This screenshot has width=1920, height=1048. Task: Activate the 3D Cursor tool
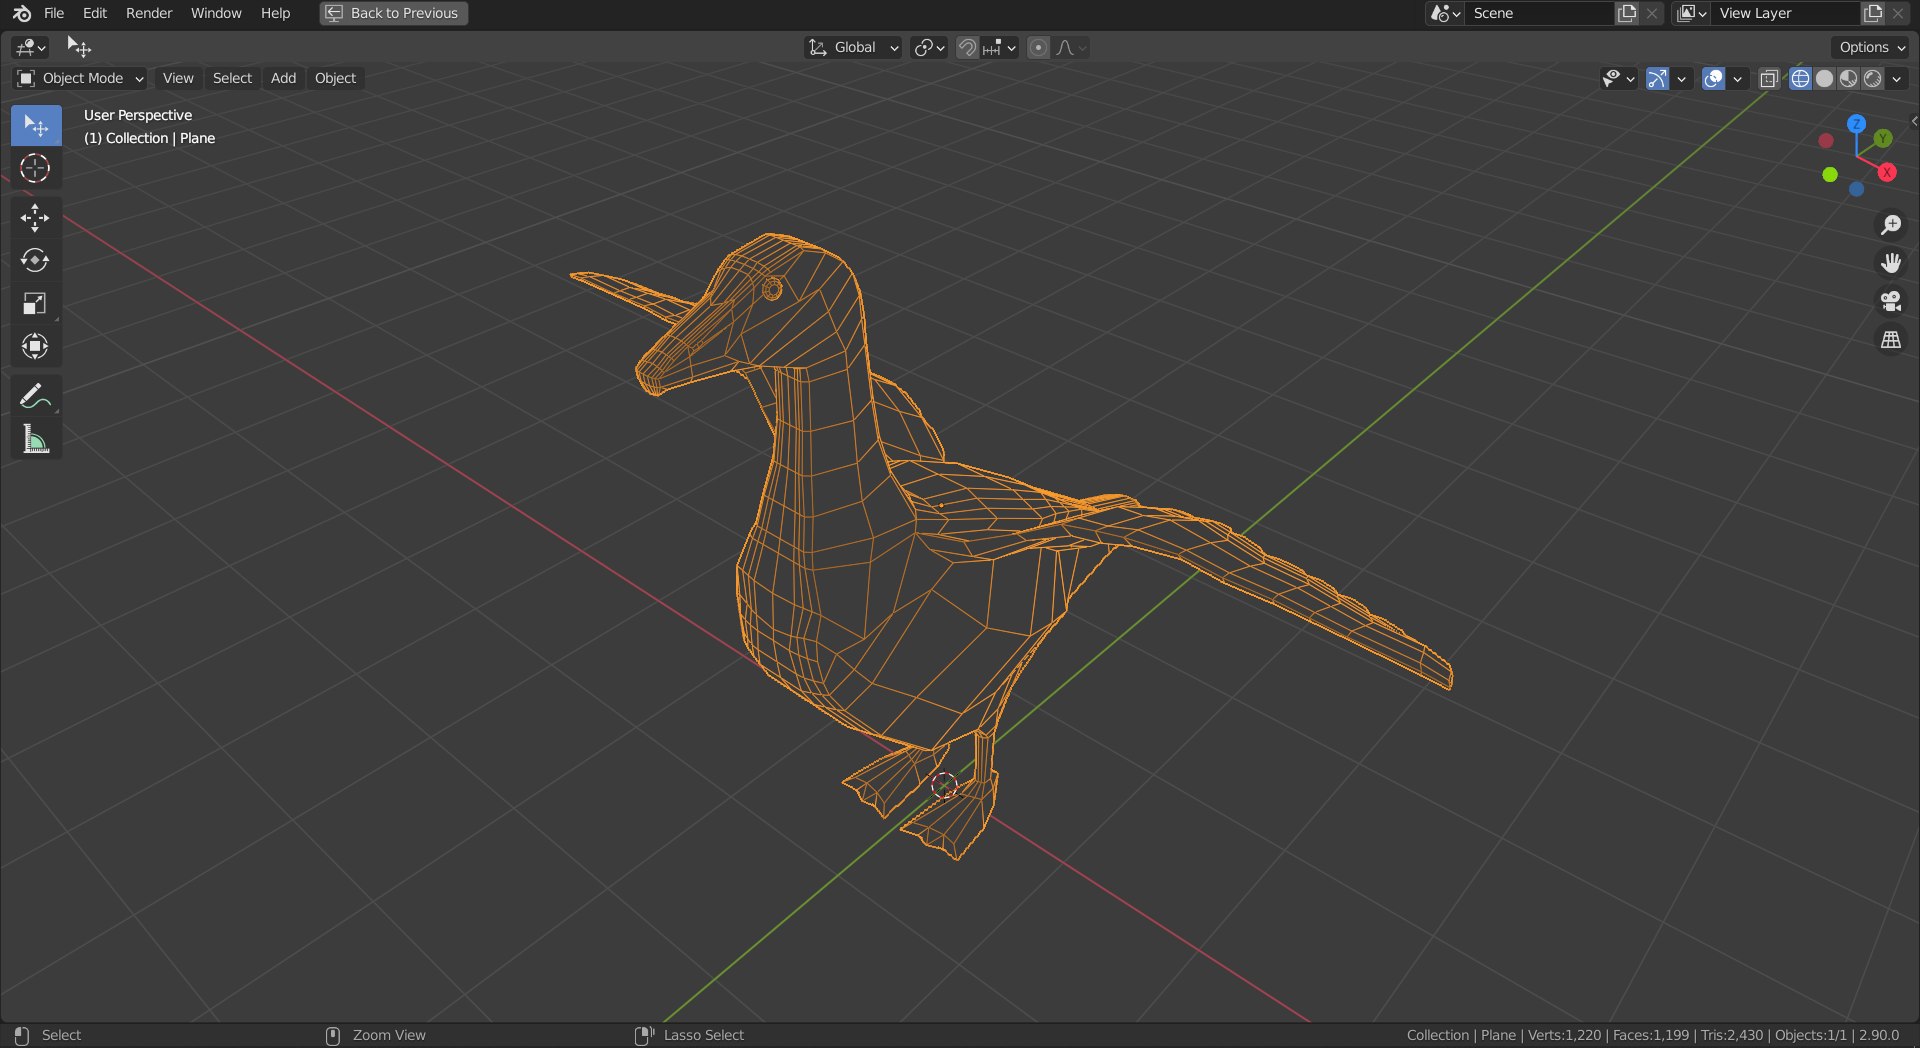(x=36, y=168)
